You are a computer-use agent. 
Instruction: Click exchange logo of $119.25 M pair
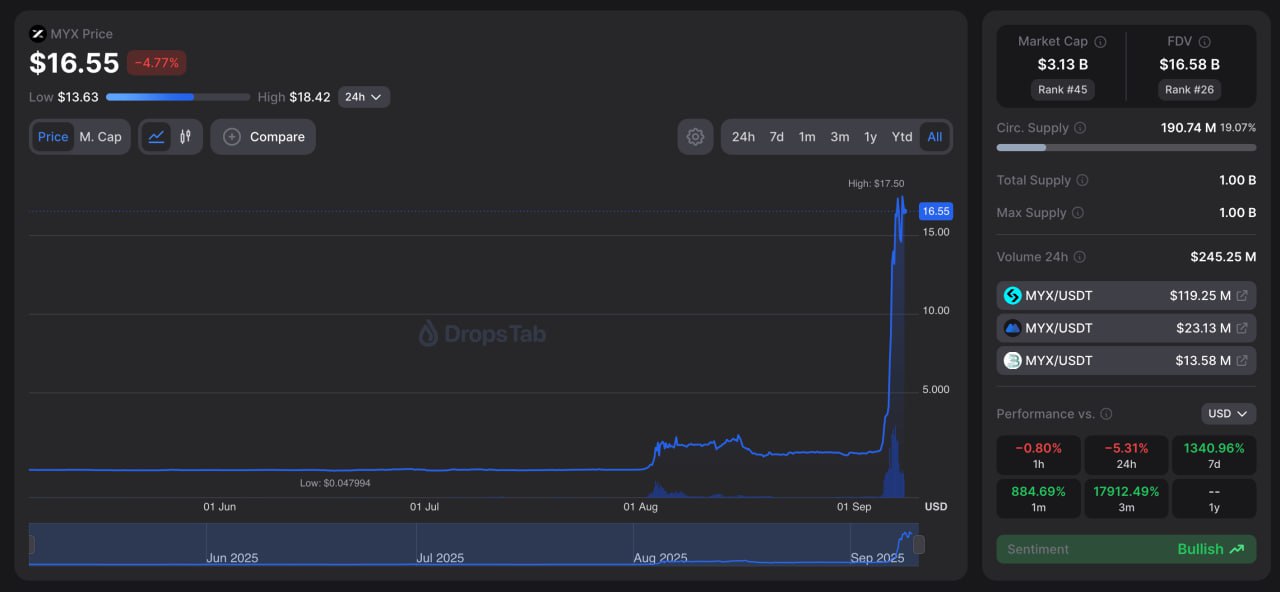tap(1012, 296)
